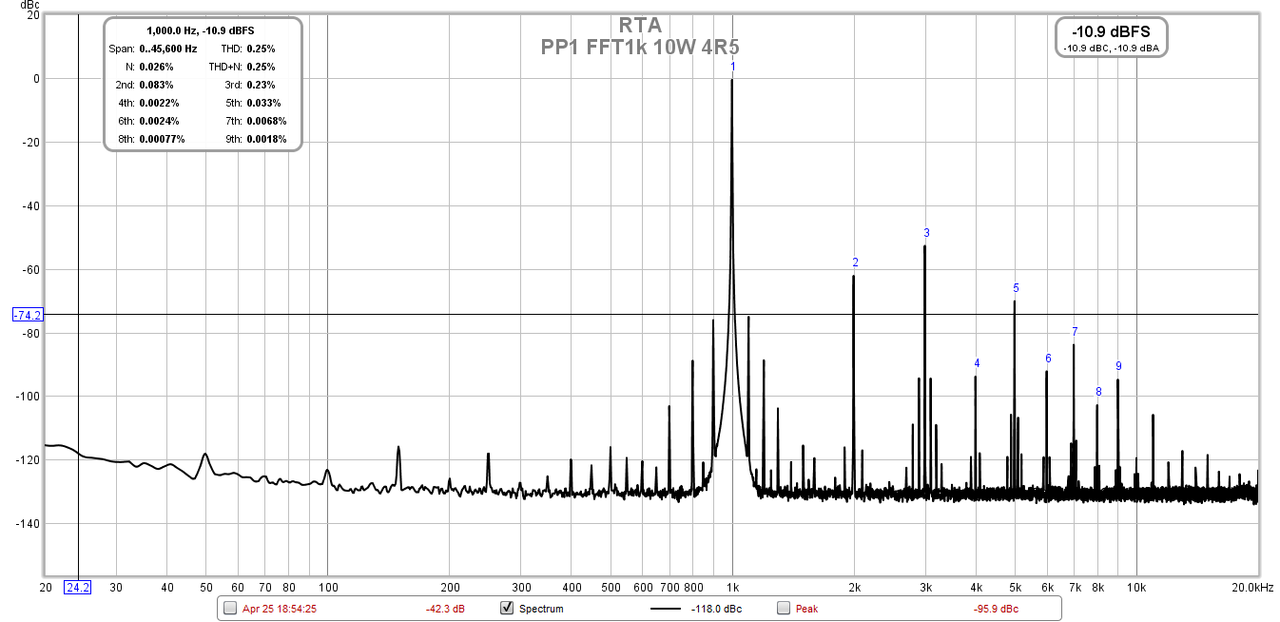This screenshot has width=1280, height=622.
Task: Click the blue fundamental marker label 1
Action: 733,67
